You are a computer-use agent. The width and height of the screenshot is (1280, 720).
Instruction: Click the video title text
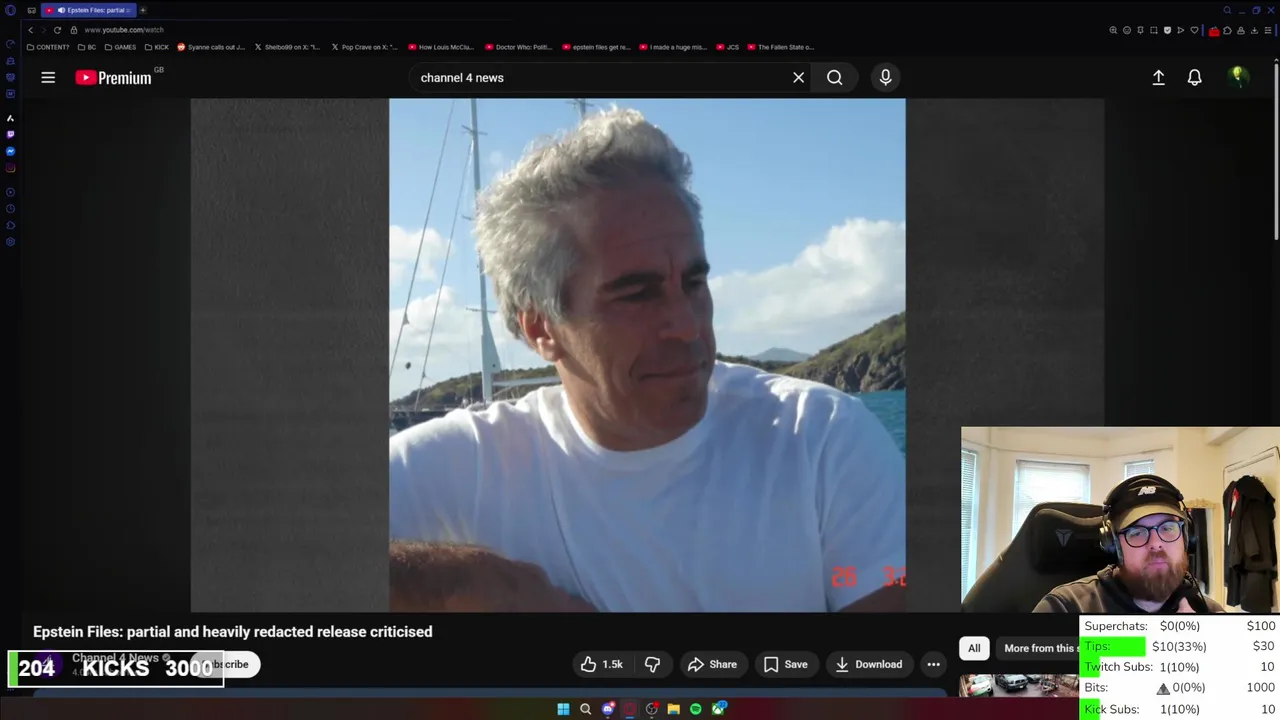pyautogui.click(x=233, y=632)
